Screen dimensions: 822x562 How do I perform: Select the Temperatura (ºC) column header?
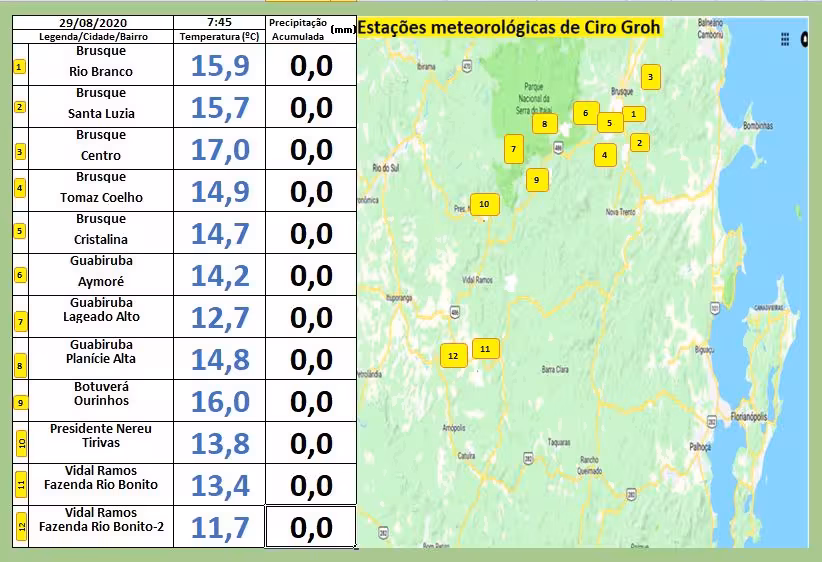[219, 36]
